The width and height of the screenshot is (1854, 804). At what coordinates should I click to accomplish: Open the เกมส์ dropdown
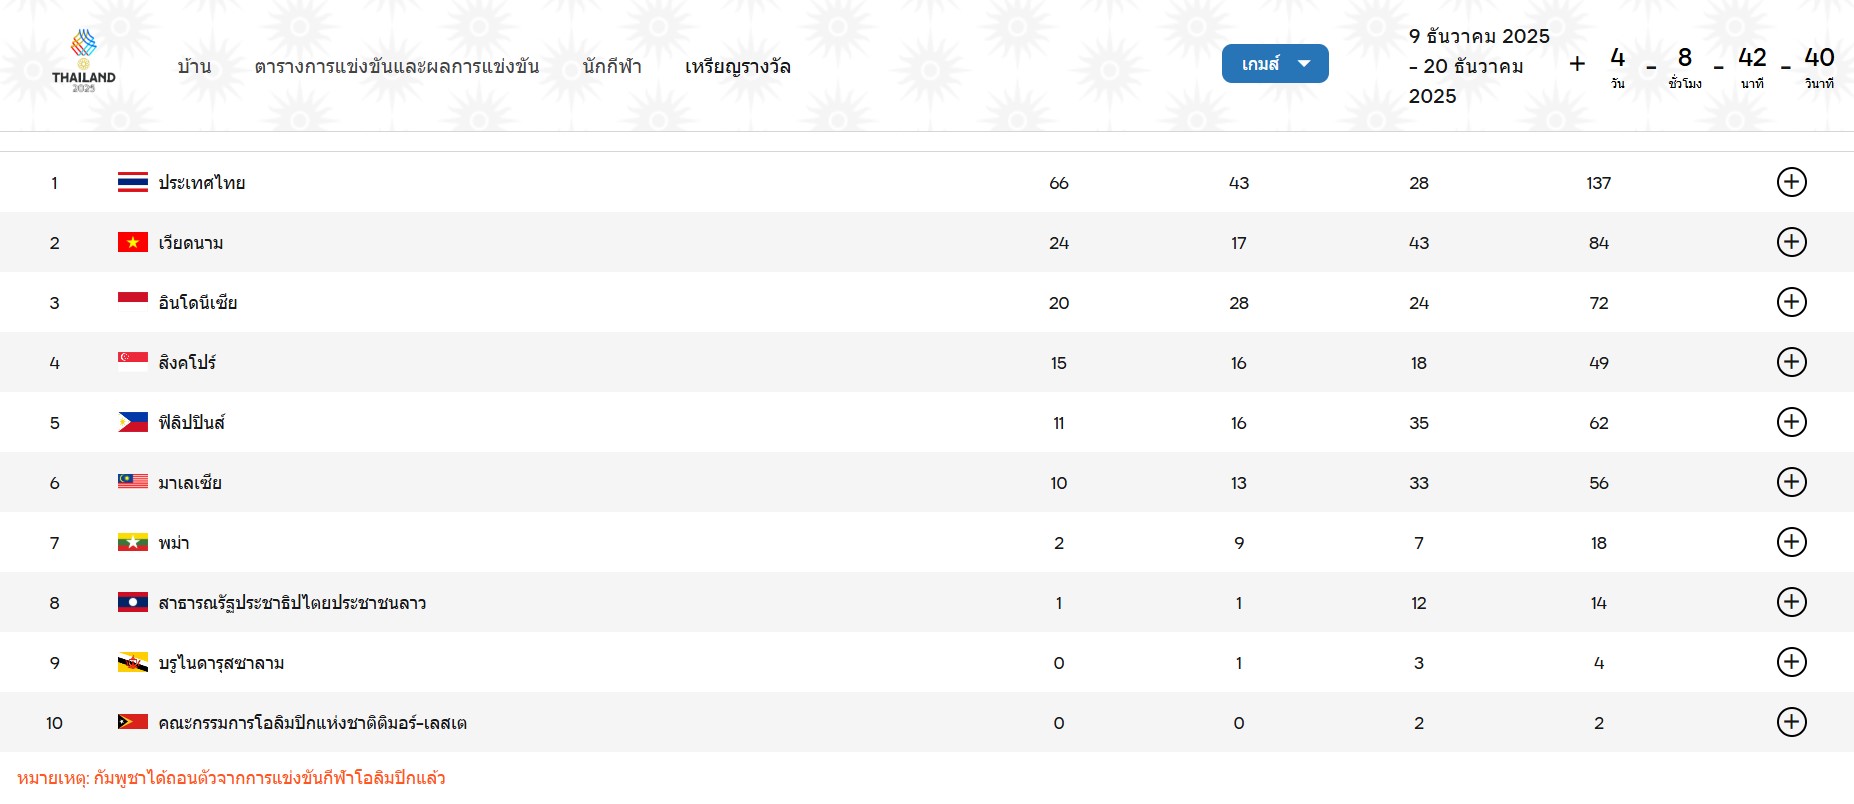(1274, 64)
